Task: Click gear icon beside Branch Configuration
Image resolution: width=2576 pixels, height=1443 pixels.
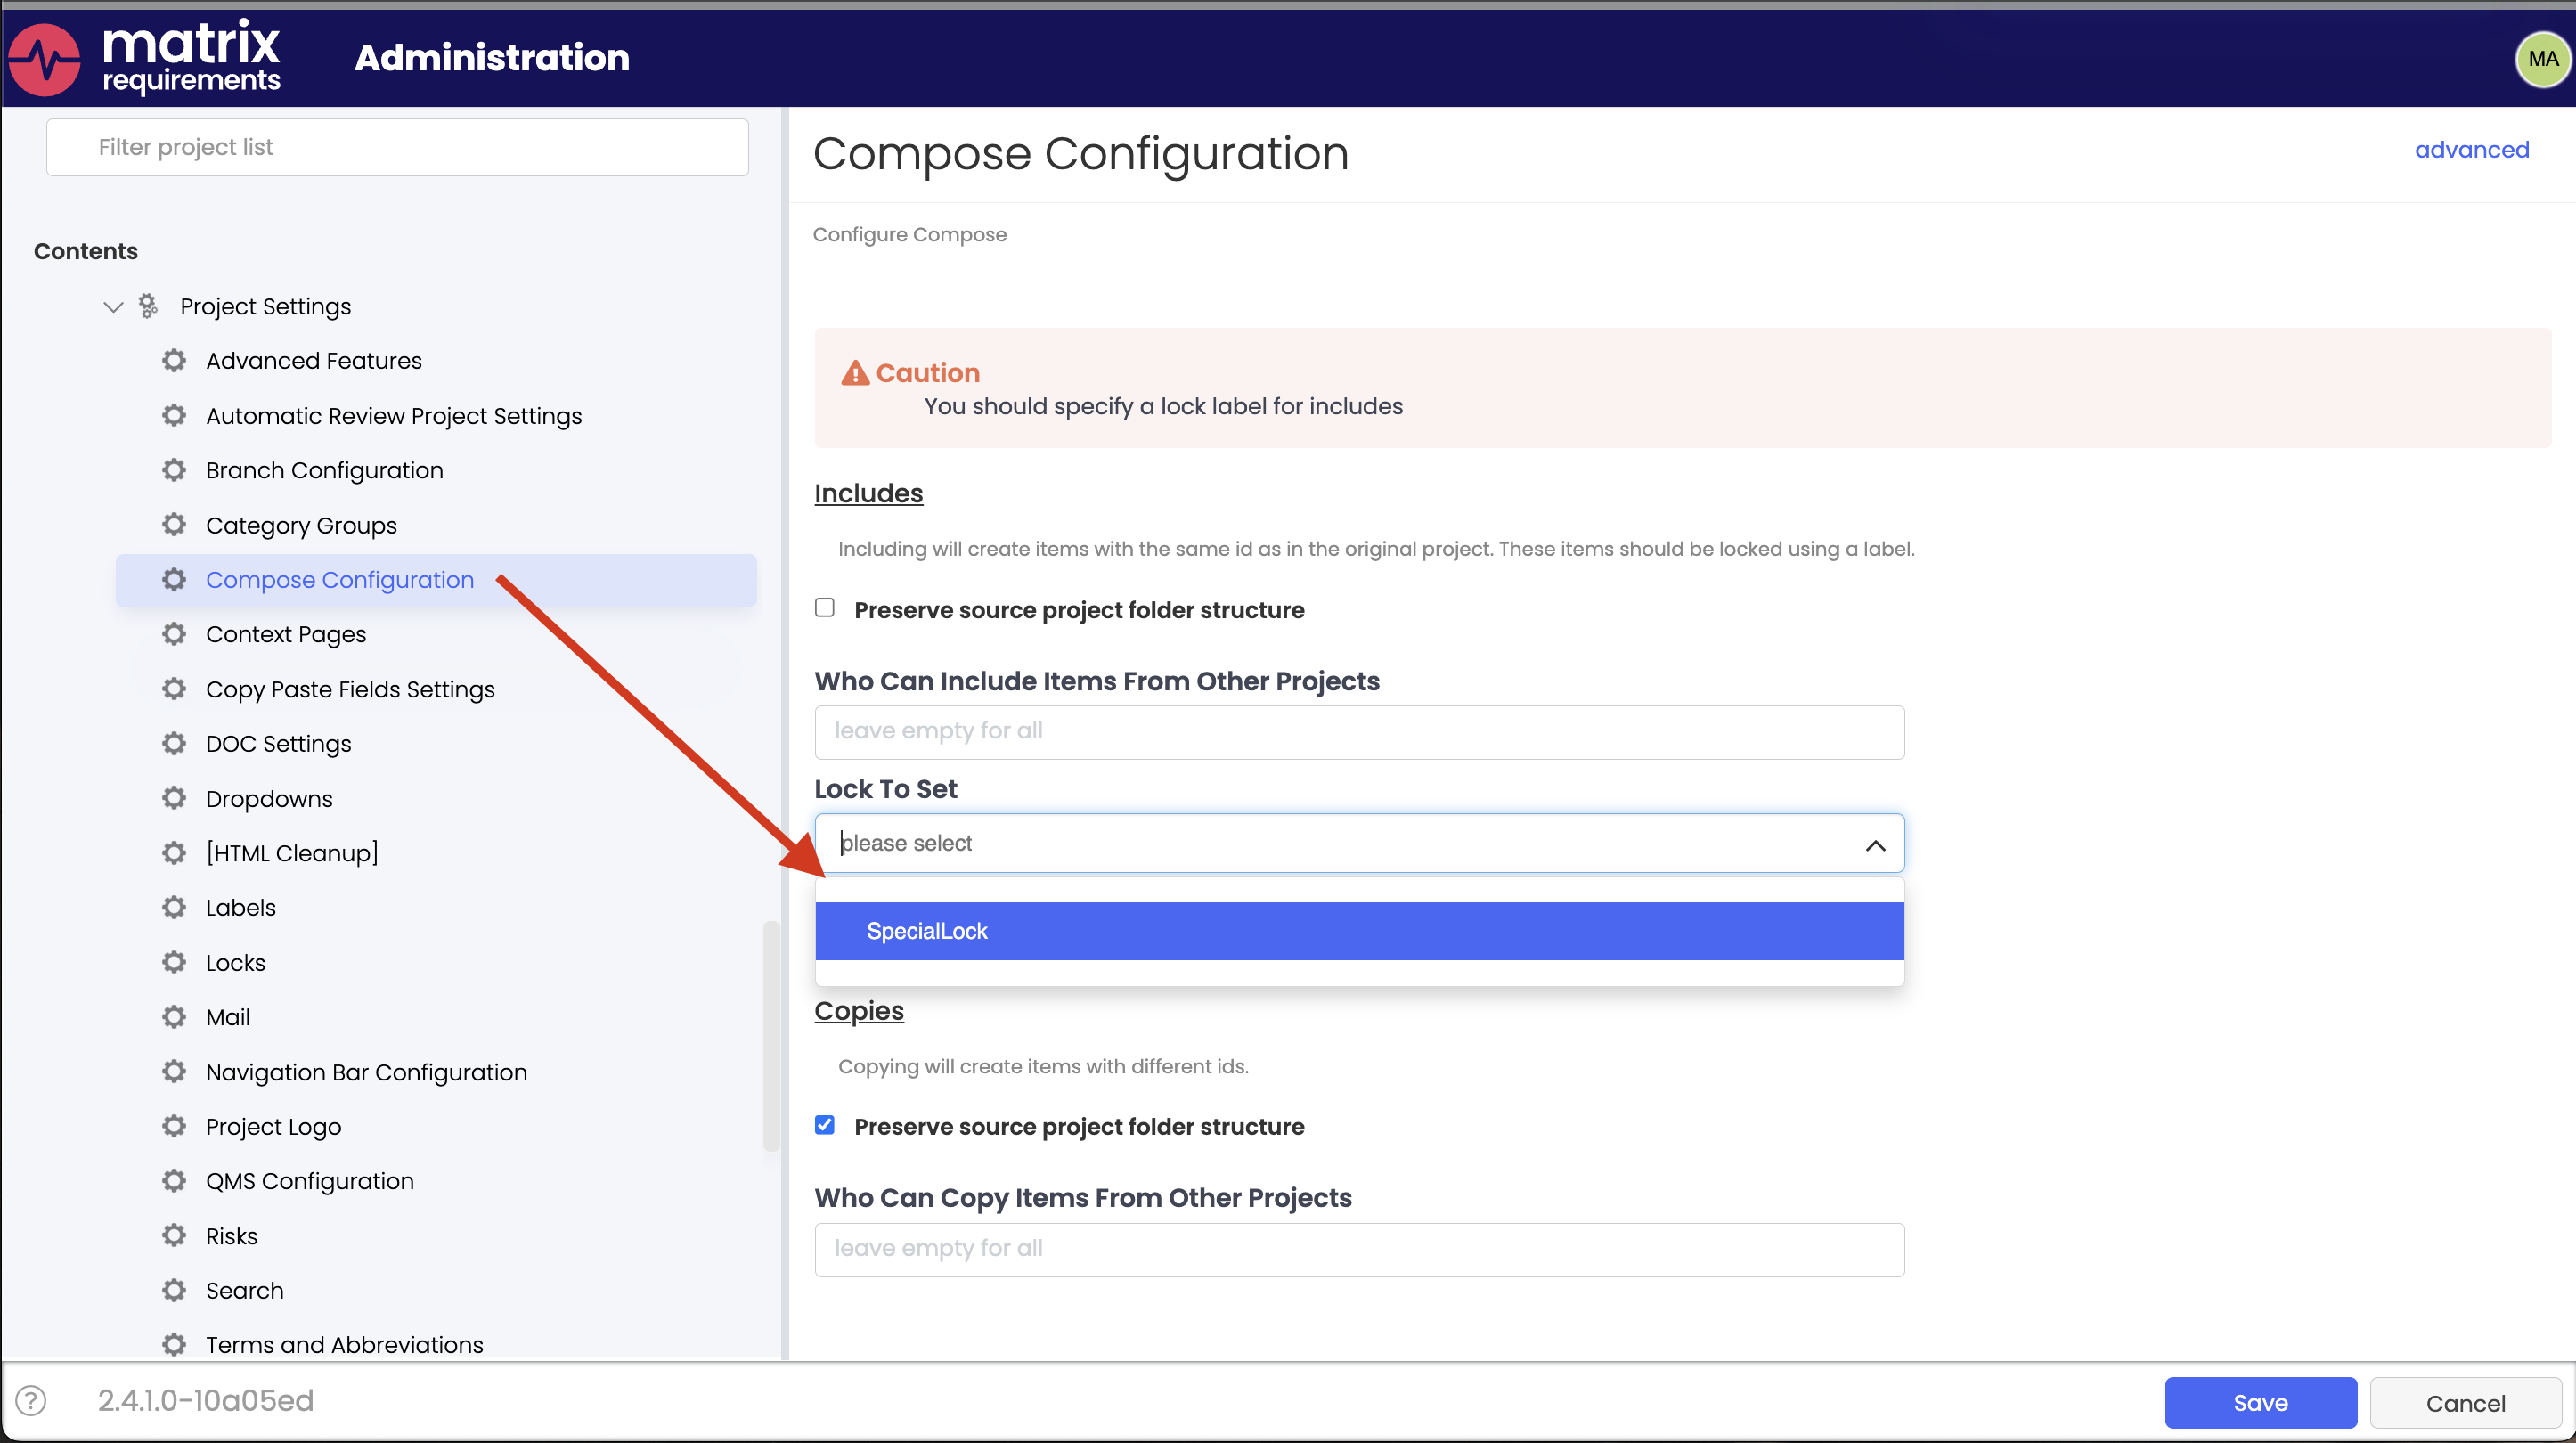Action: tap(174, 470)
